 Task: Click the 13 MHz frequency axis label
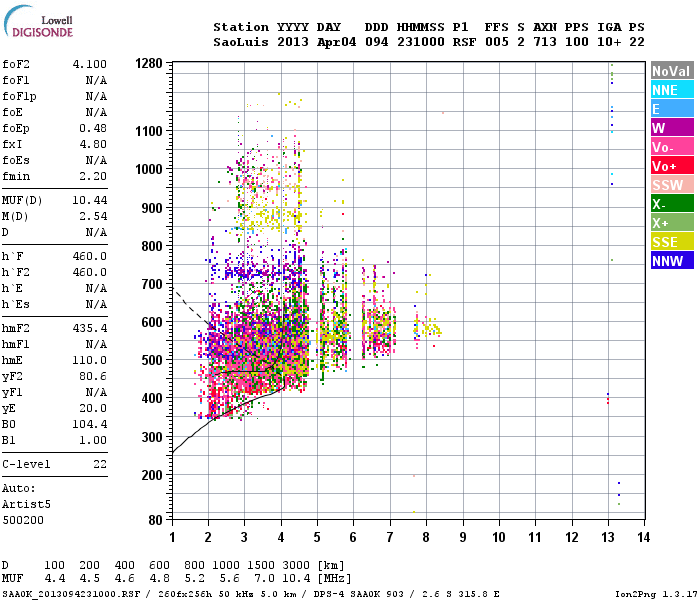coord(608,537)
